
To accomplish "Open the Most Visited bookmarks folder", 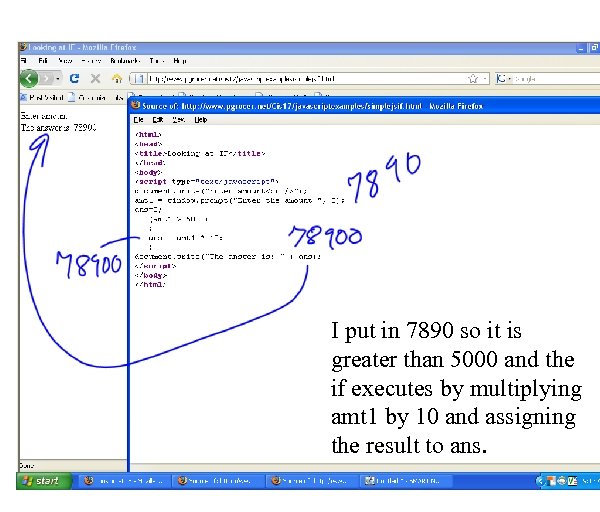I will click(x=42, y=98).
